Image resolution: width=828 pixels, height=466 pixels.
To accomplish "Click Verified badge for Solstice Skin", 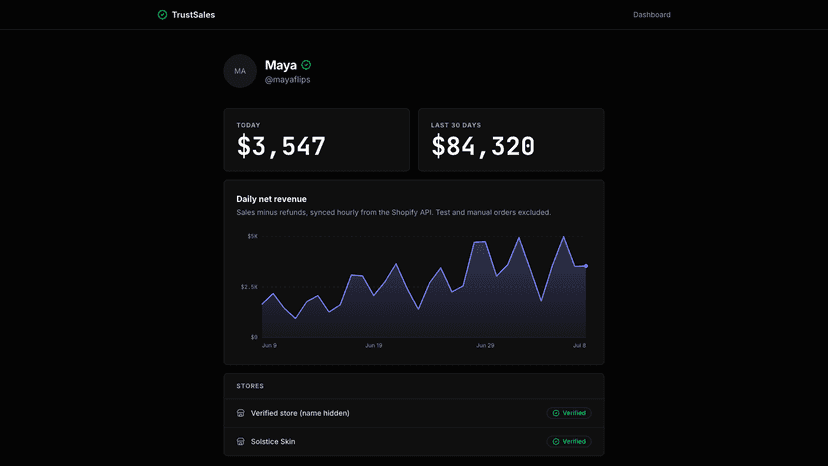I will tap(569, 442).
